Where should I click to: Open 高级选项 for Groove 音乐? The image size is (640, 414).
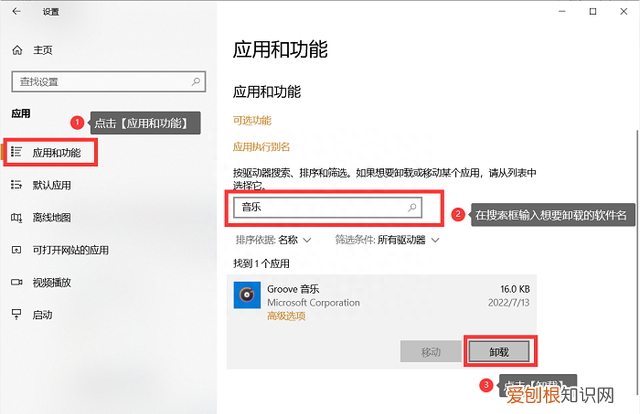click(286, 316)
